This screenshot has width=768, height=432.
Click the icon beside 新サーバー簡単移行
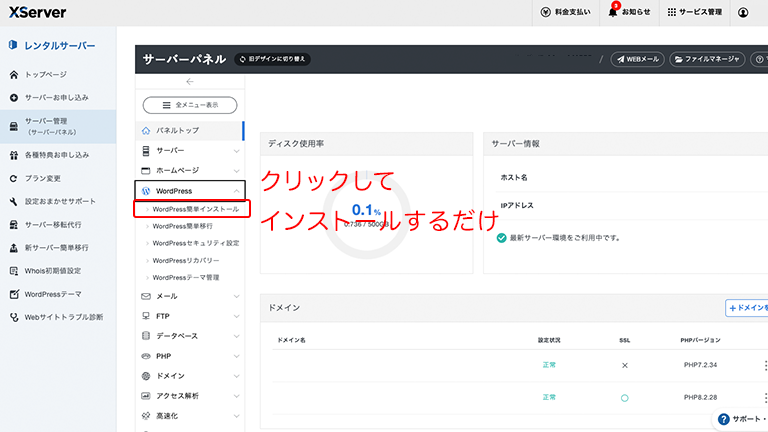(x=14, y=248)
